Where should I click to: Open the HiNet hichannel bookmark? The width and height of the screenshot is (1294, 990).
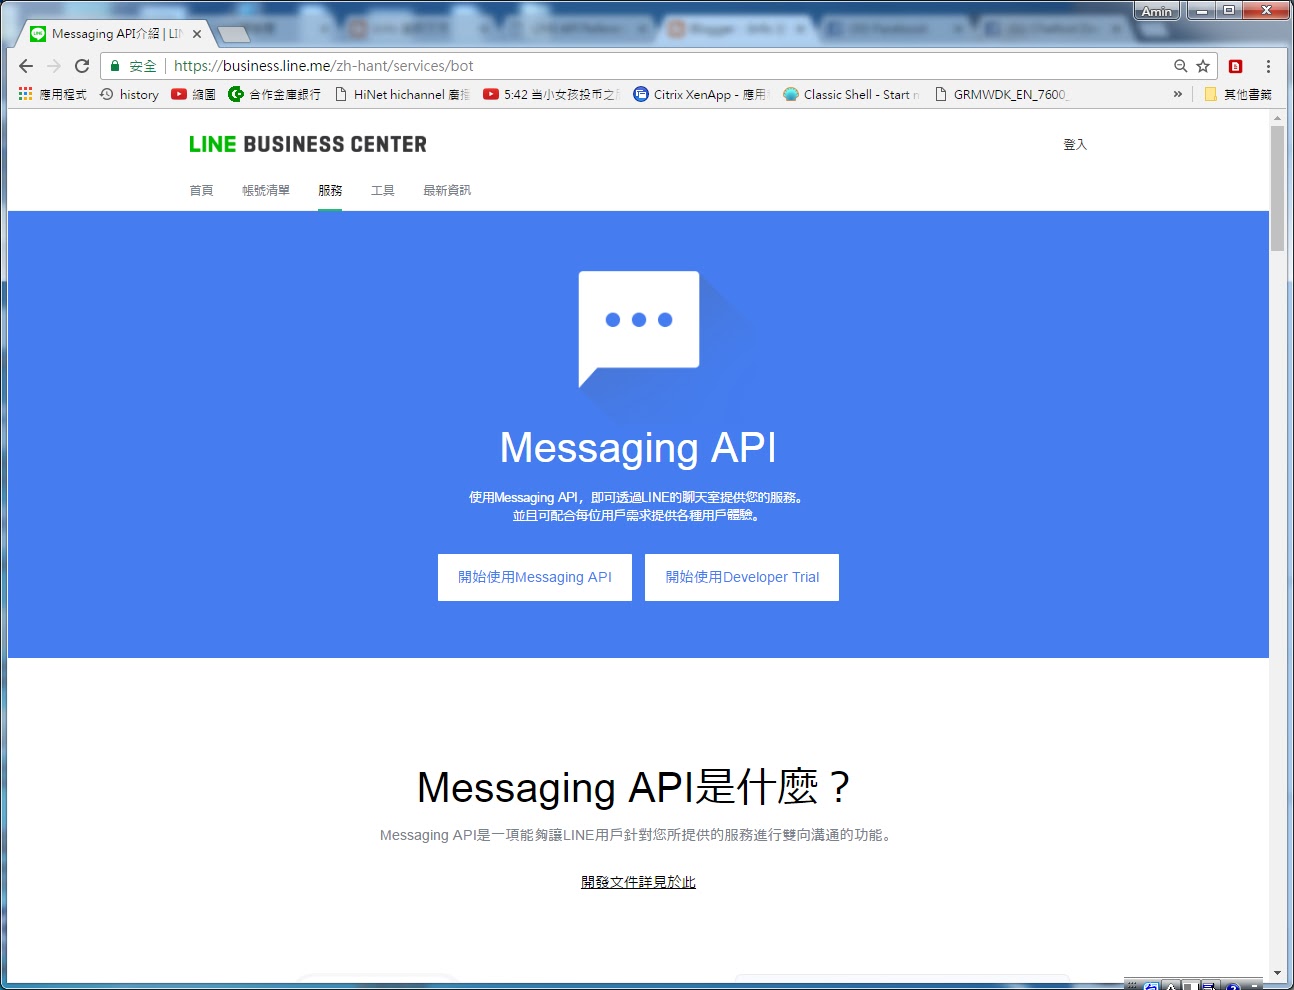(404, 93)
